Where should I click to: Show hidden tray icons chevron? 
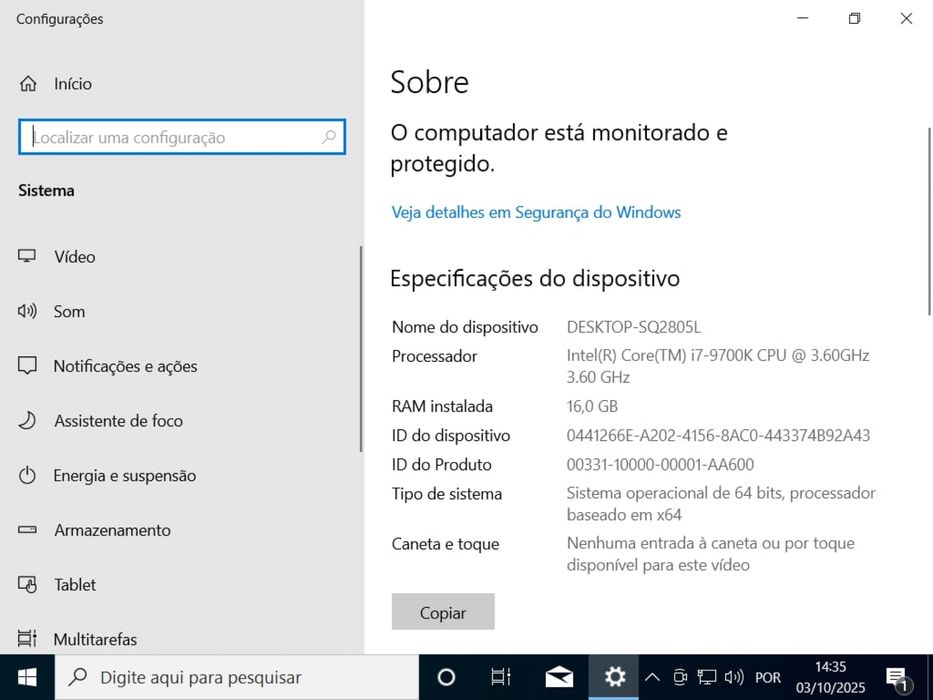point(652,677)
